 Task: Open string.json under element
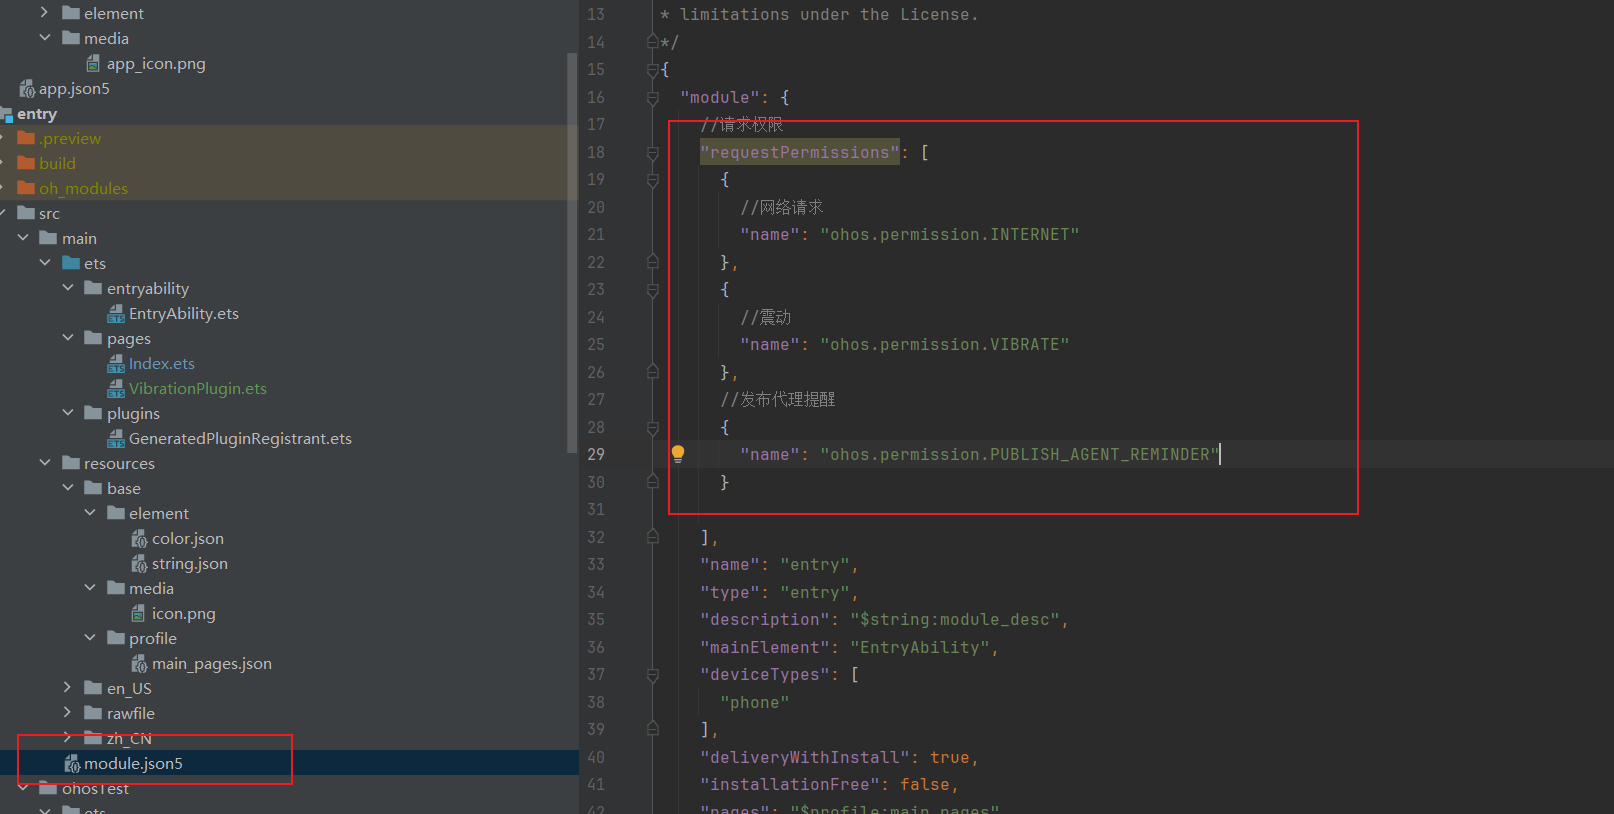[190, 564]
